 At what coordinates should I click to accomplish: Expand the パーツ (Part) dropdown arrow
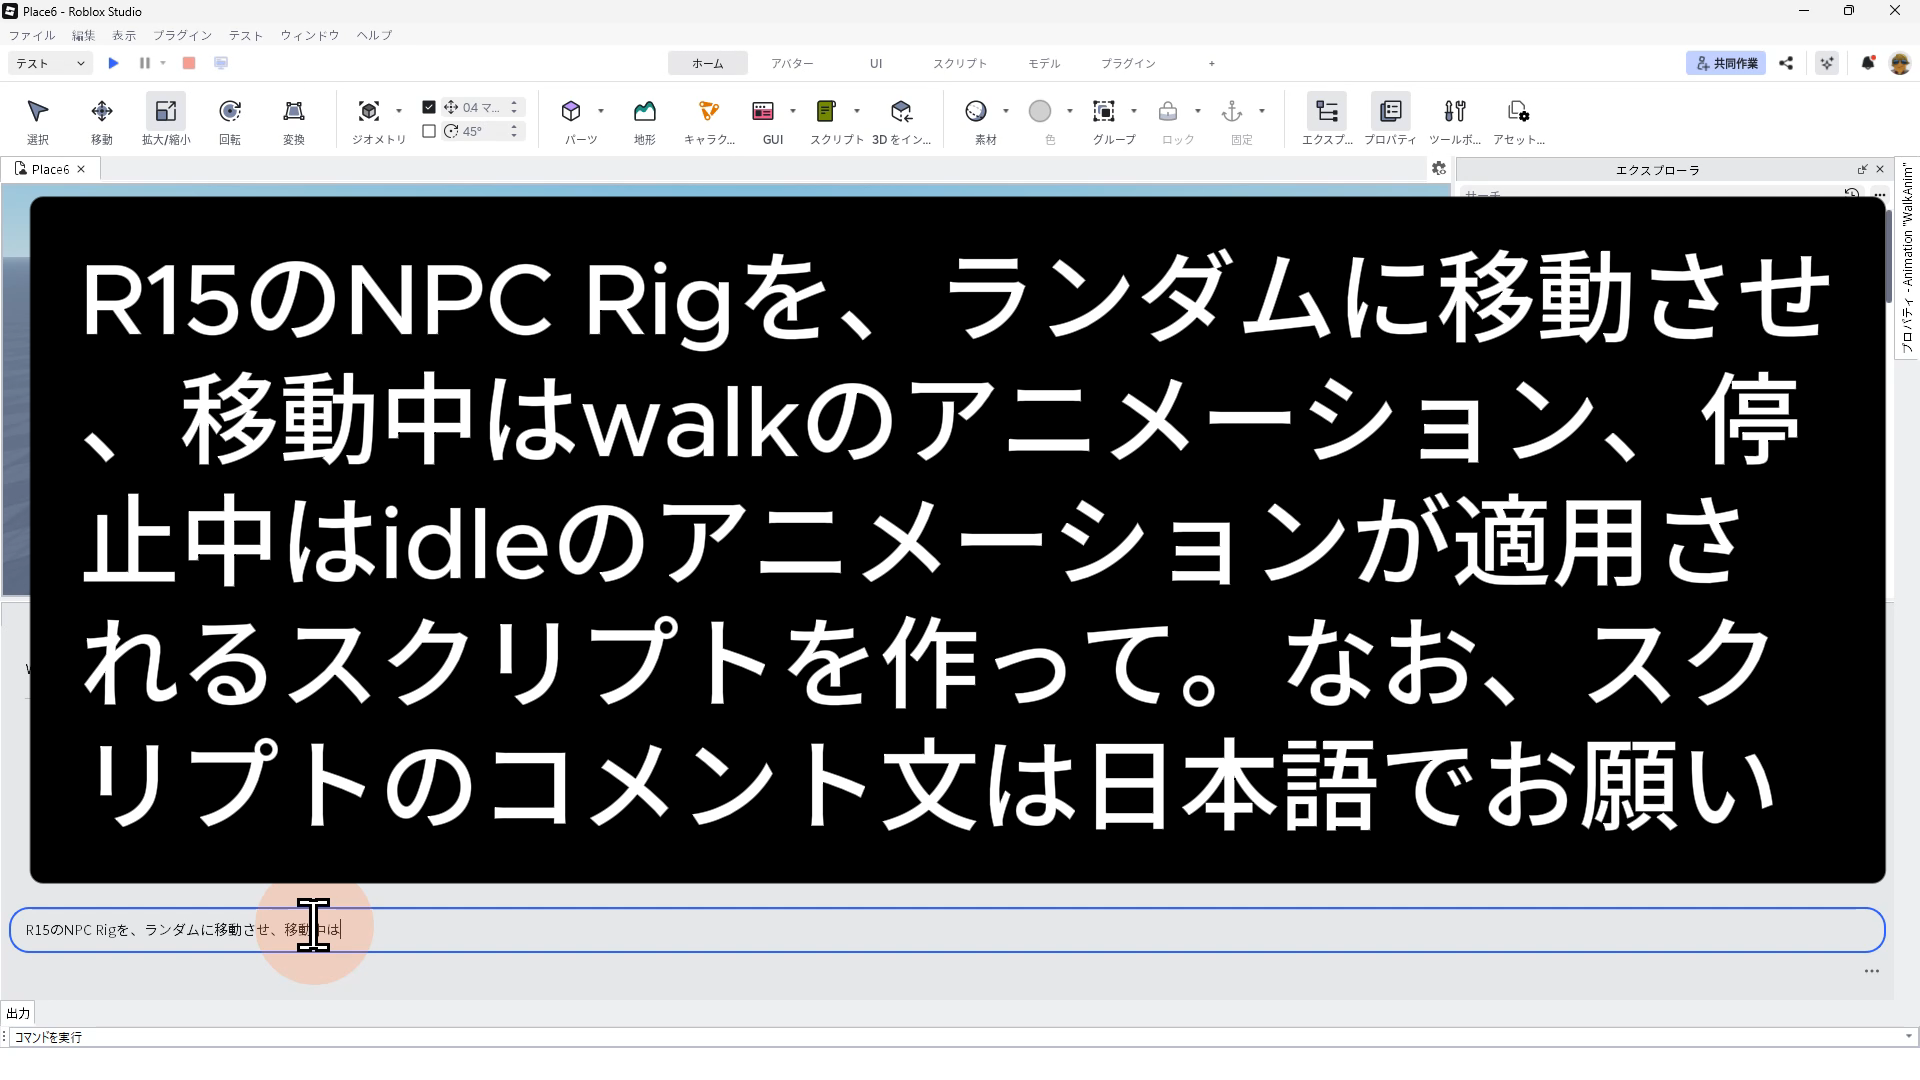(x=600, y=111)
